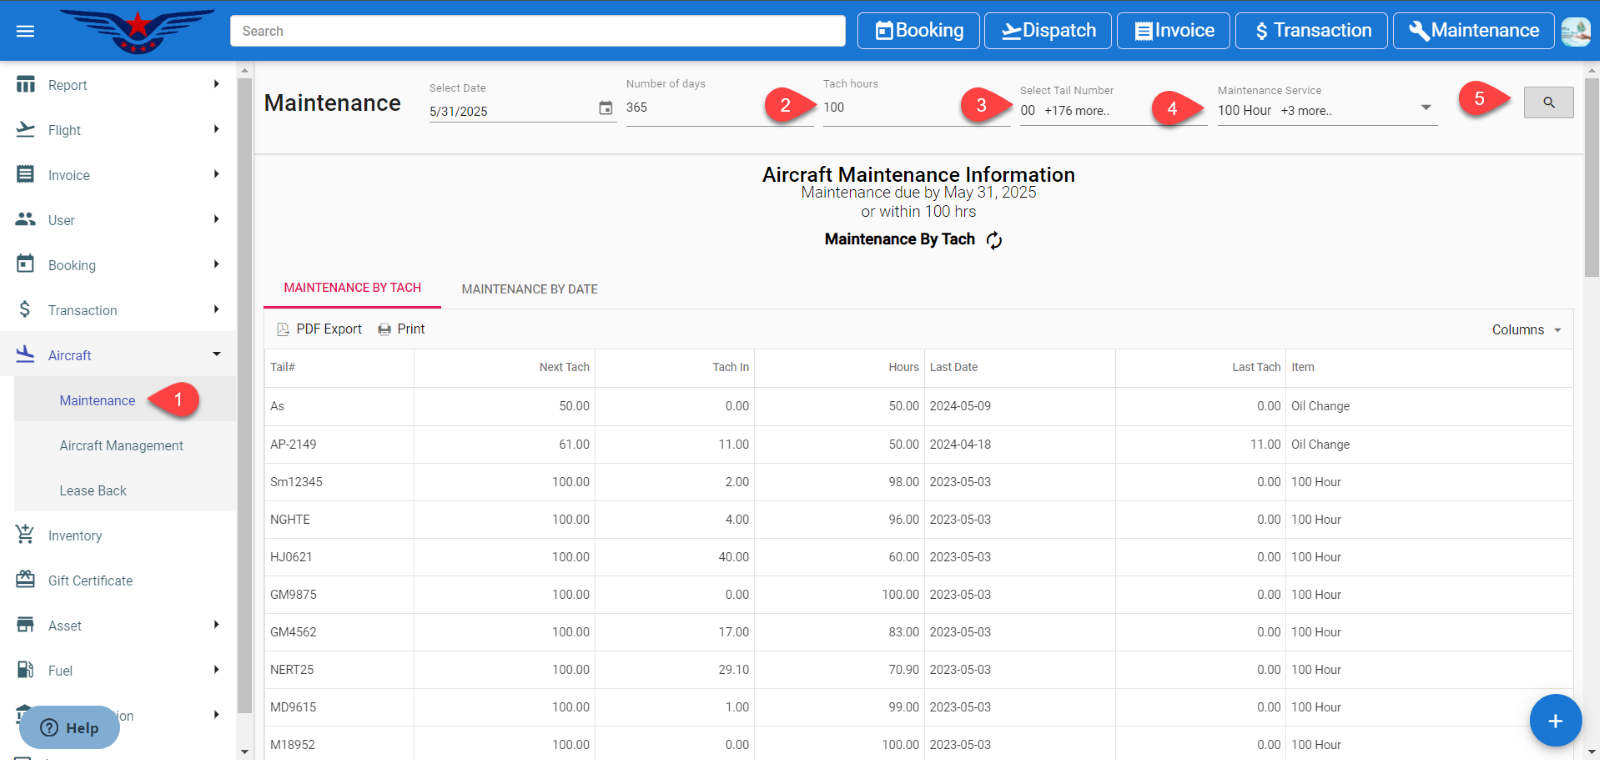Expand the Maintenance Service dropdown

click(x=1426, y=108)
